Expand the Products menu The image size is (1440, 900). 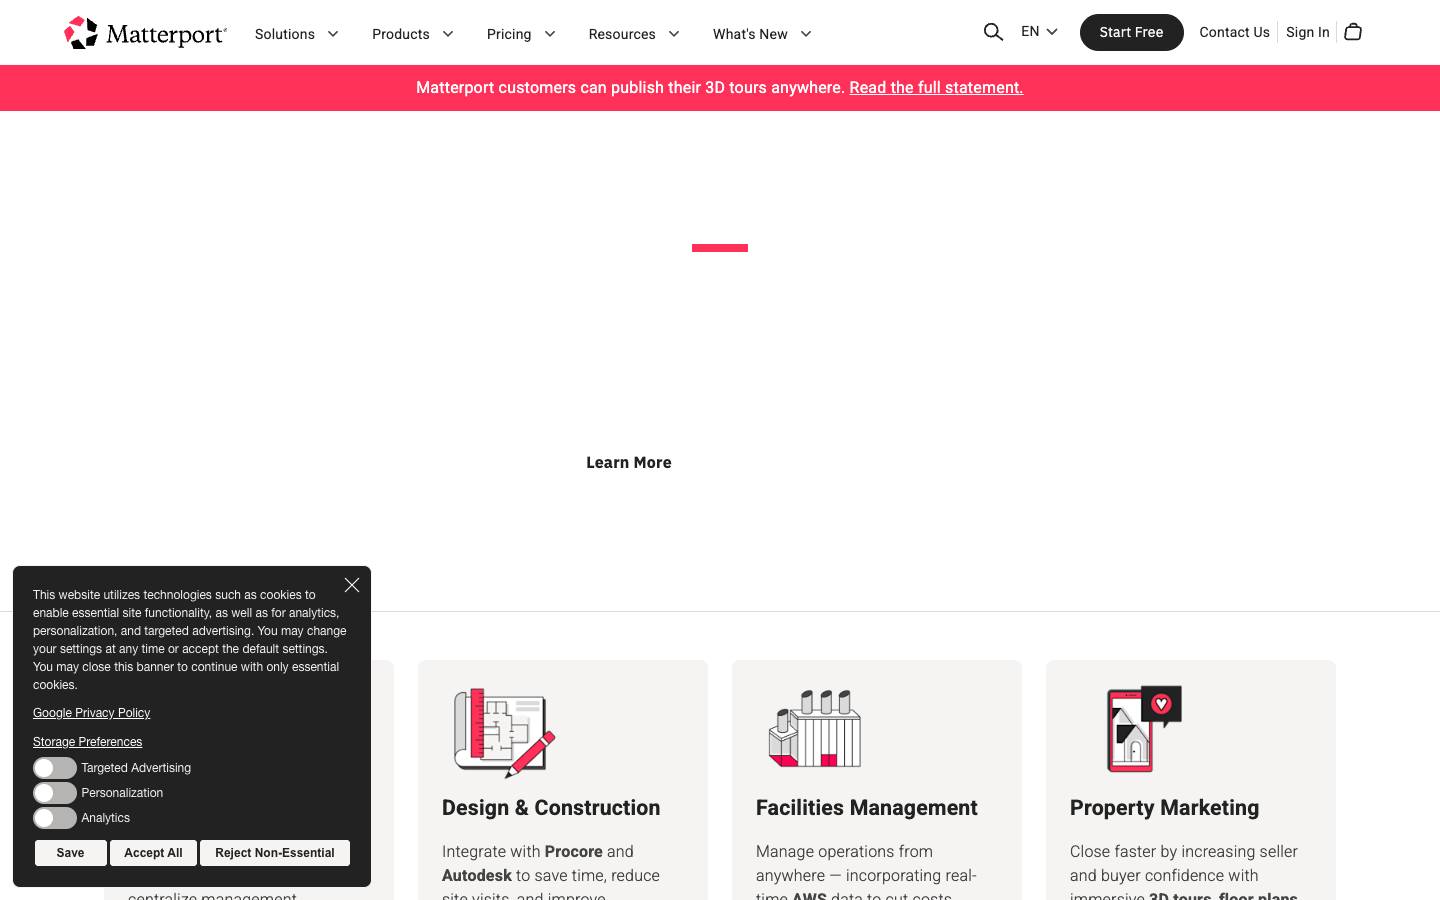(413, 34)
